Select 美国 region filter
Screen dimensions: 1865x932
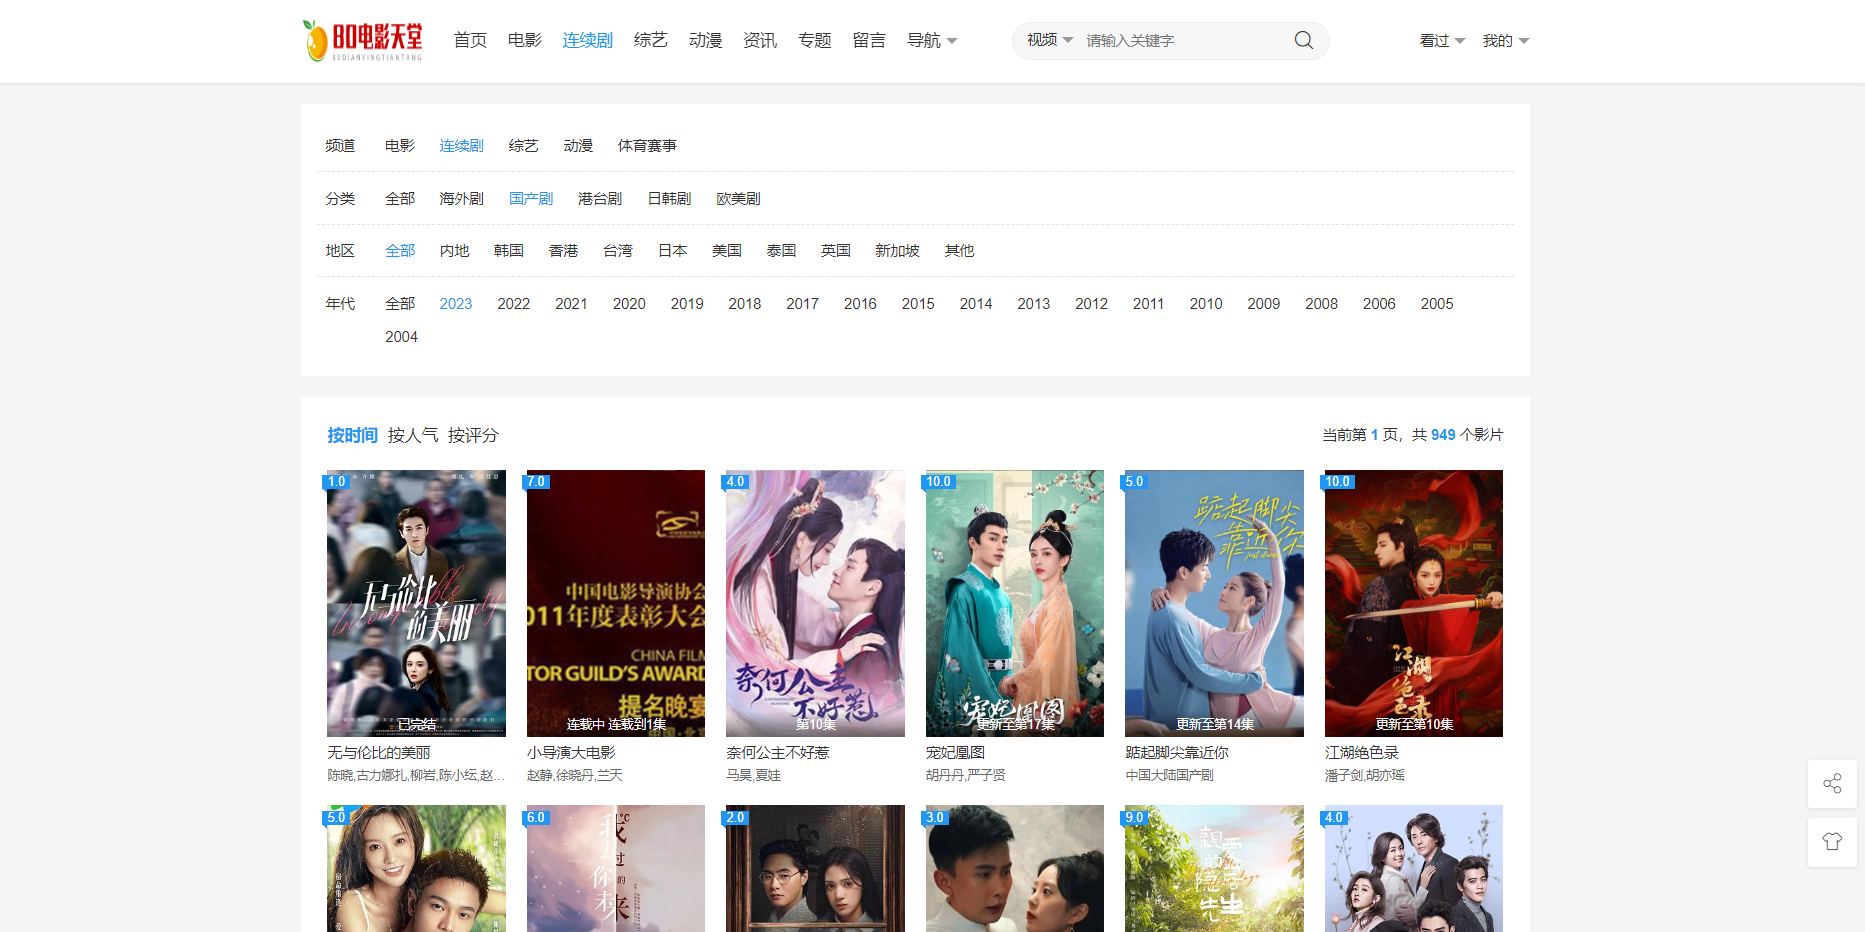pyautogui.click(x=727, y=251)
